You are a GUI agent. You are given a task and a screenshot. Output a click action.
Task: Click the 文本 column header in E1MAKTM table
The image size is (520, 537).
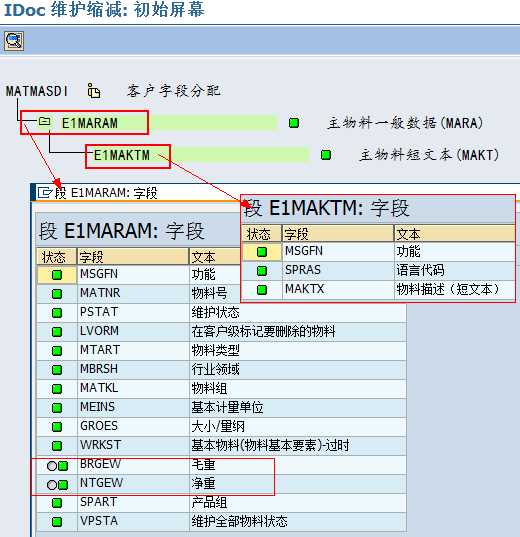pos(455,234)
